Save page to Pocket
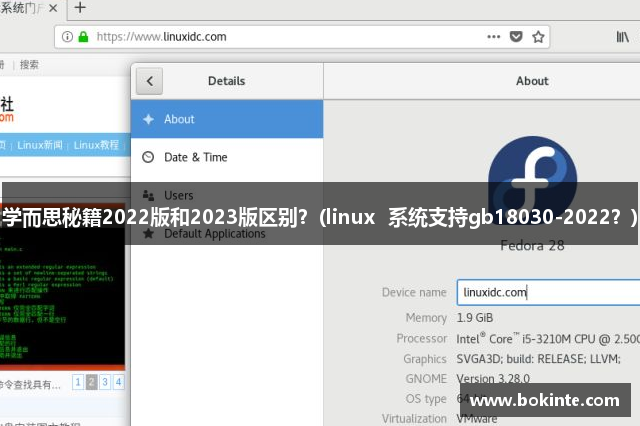The image size is (640, 426). coord(516,37)
